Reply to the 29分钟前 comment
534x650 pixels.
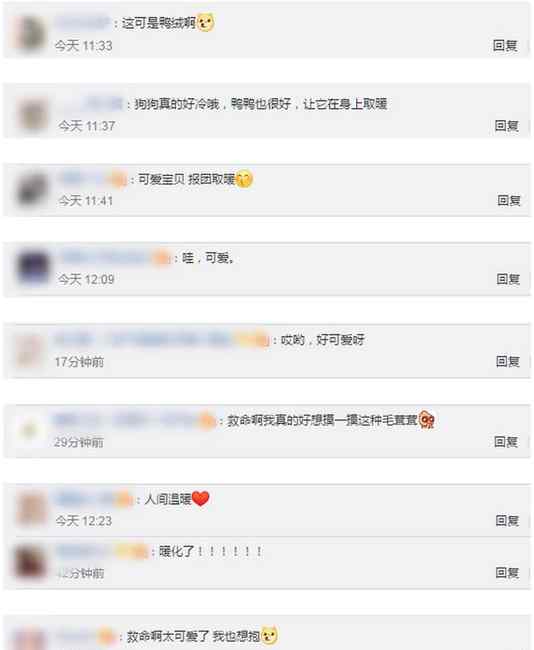(506, 442)
